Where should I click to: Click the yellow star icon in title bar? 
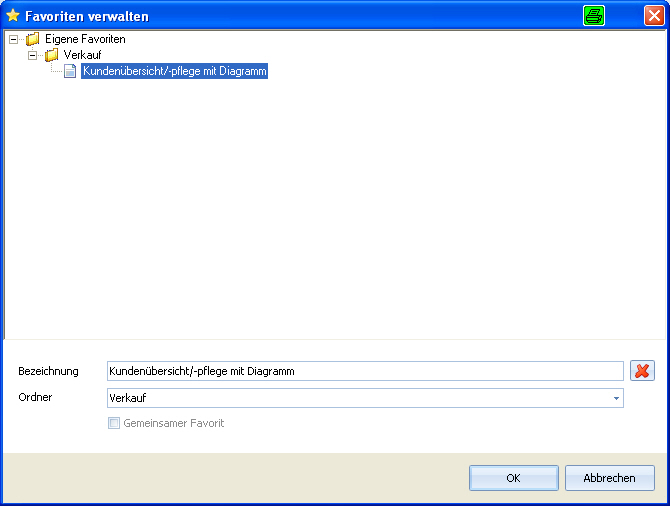click(13, 16)
